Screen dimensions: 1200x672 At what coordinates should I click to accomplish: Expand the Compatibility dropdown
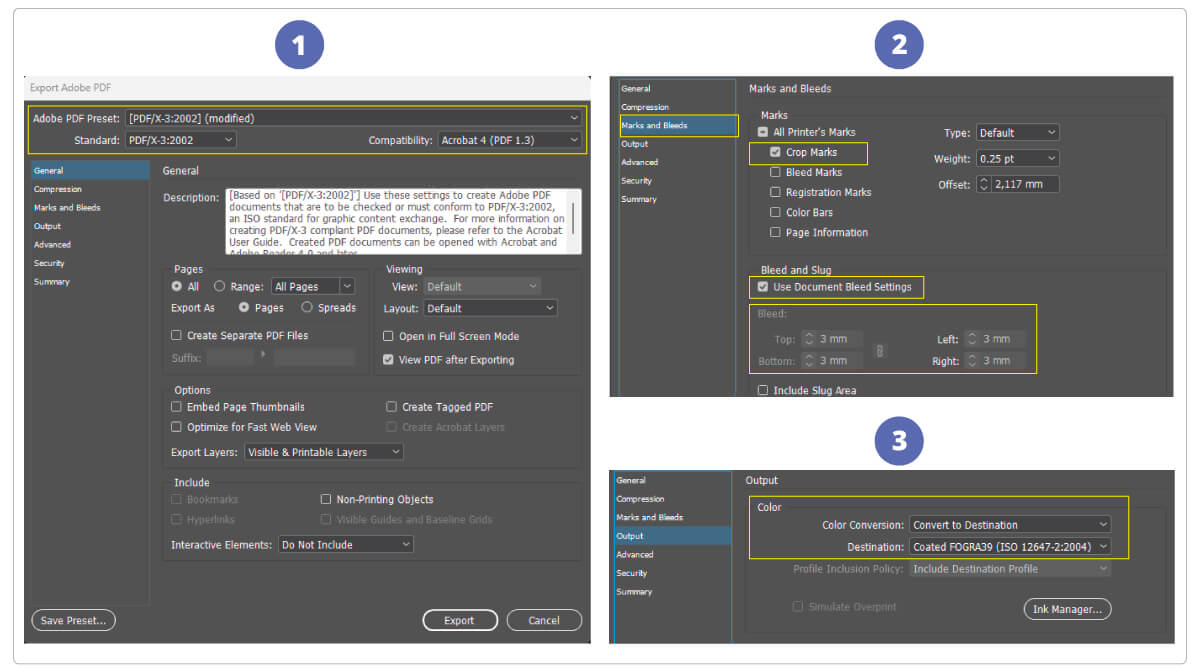(510, 141)
